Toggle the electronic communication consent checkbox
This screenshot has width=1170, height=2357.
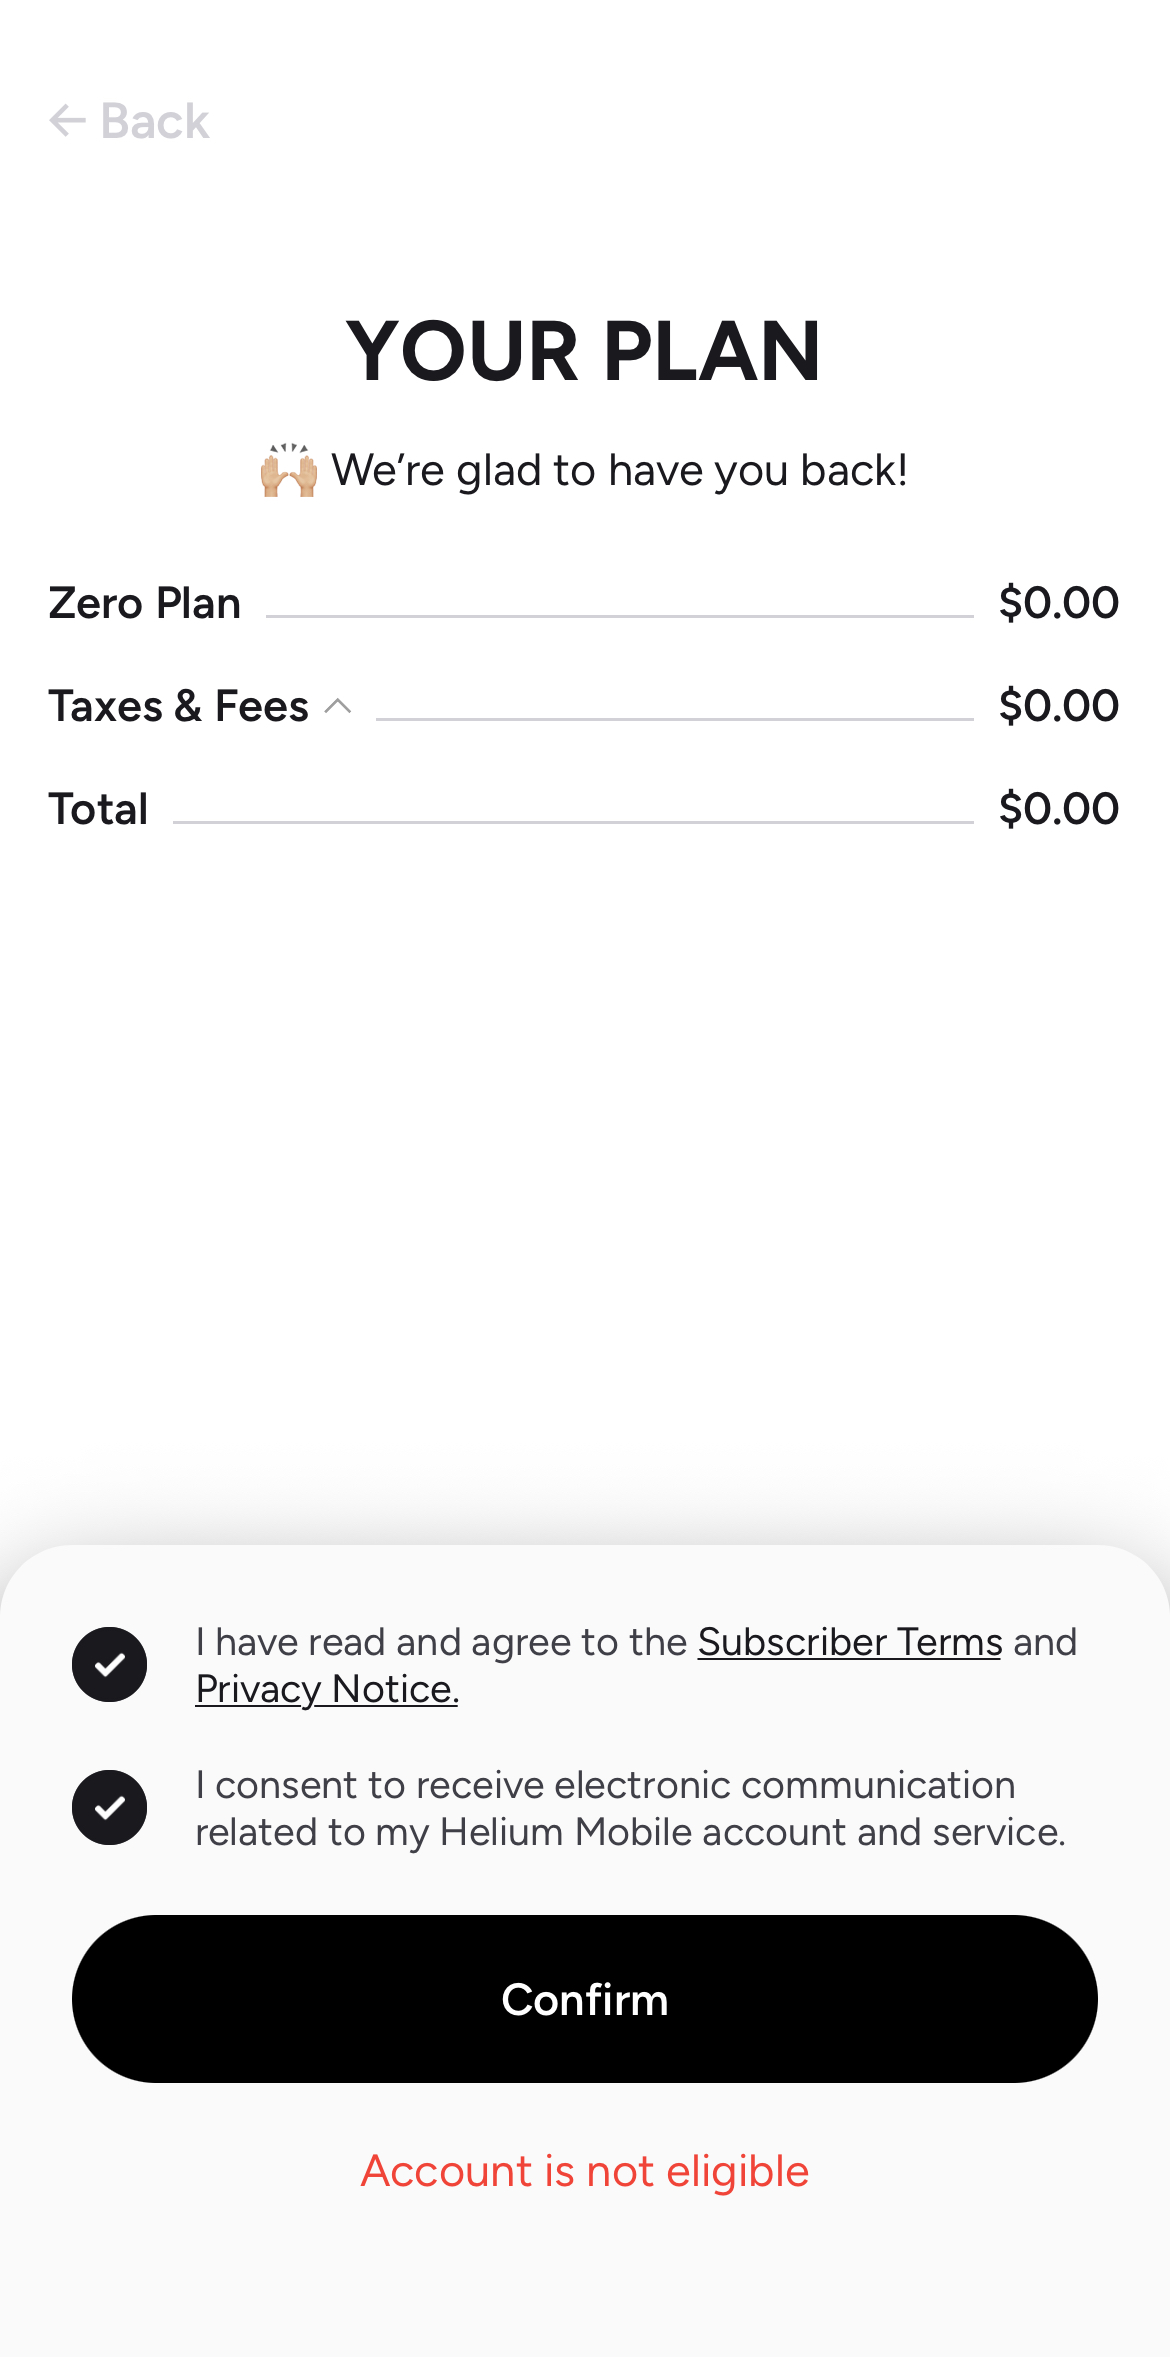click(110, 1808)
